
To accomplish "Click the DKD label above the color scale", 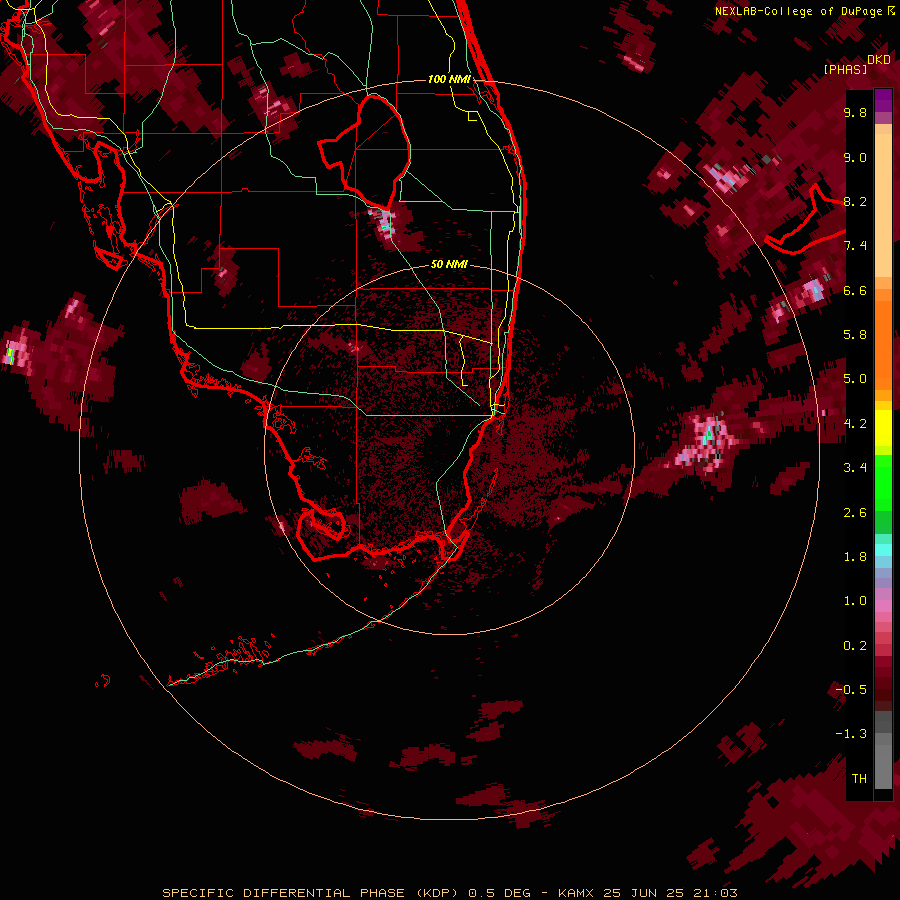I will 879,60.
